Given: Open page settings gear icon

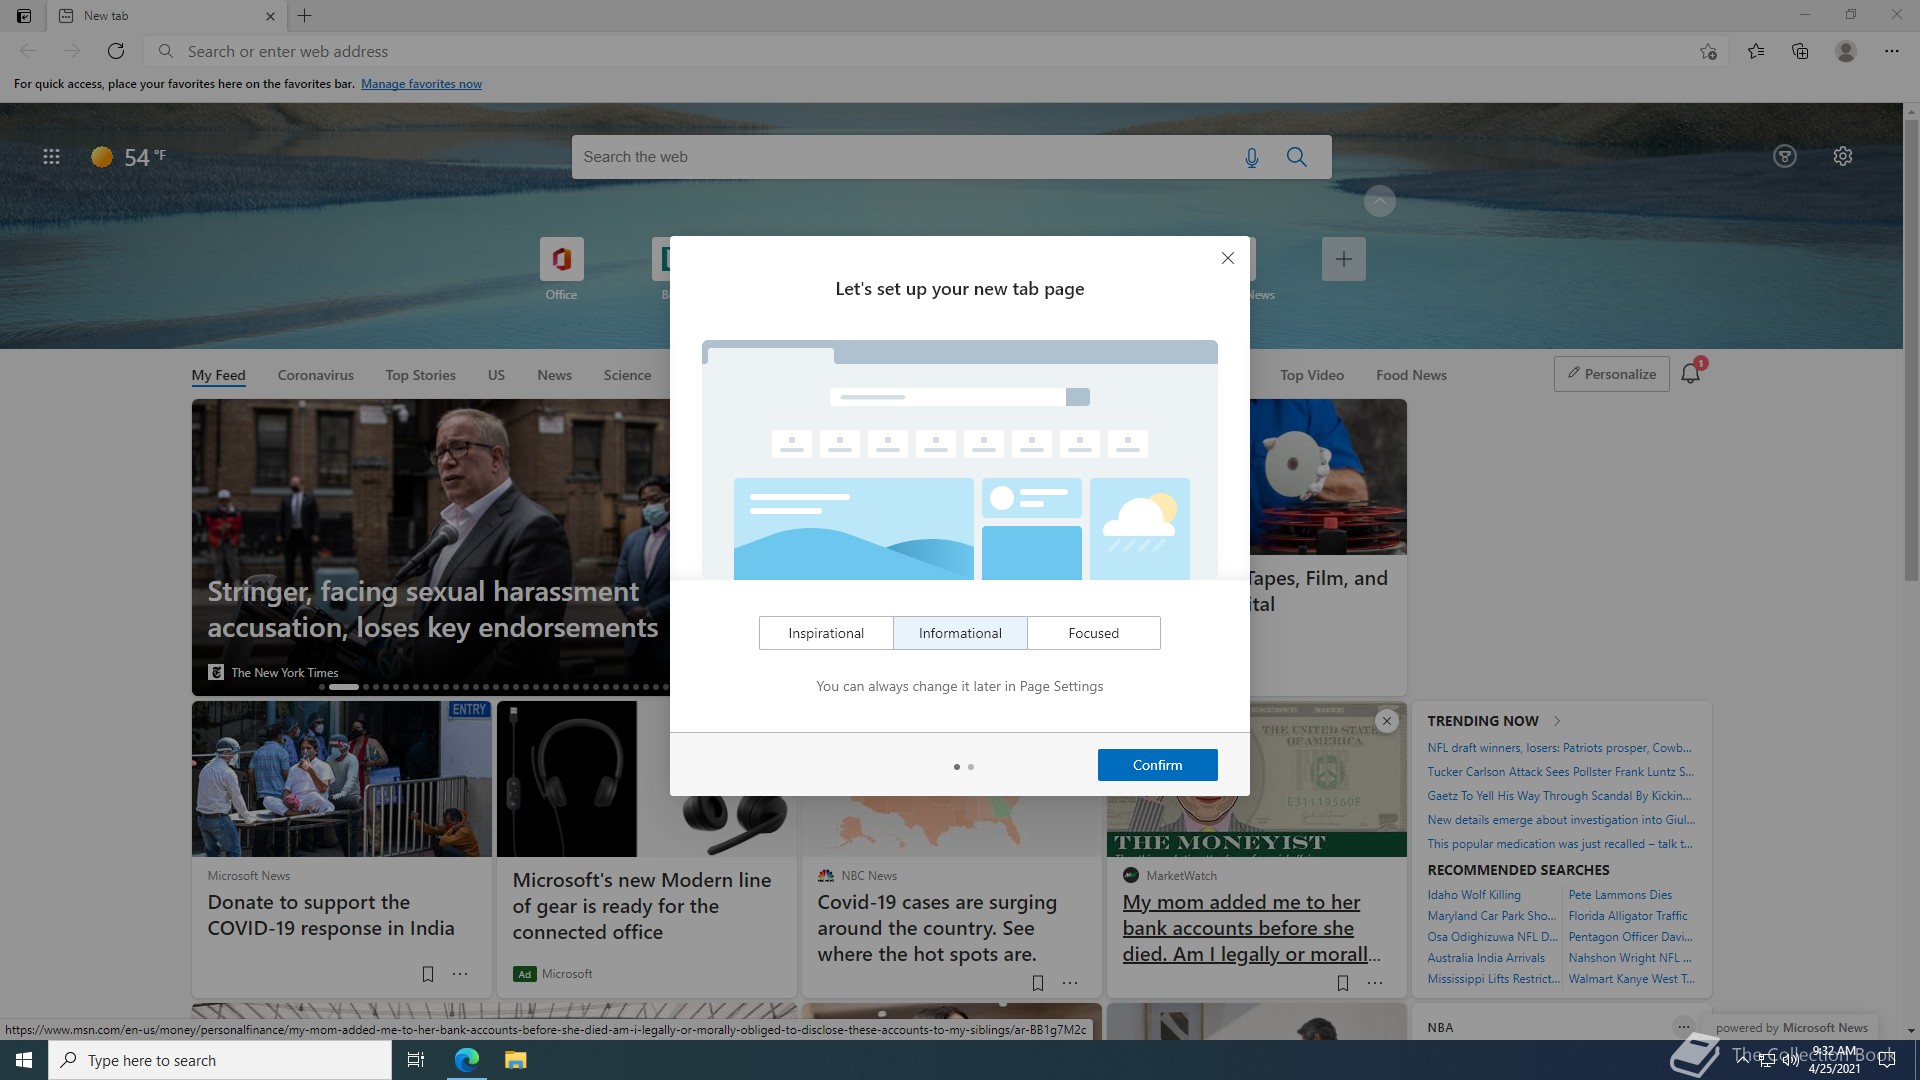Looking at the screenshot, I should pyautogui.click(x=1843, y=156).
